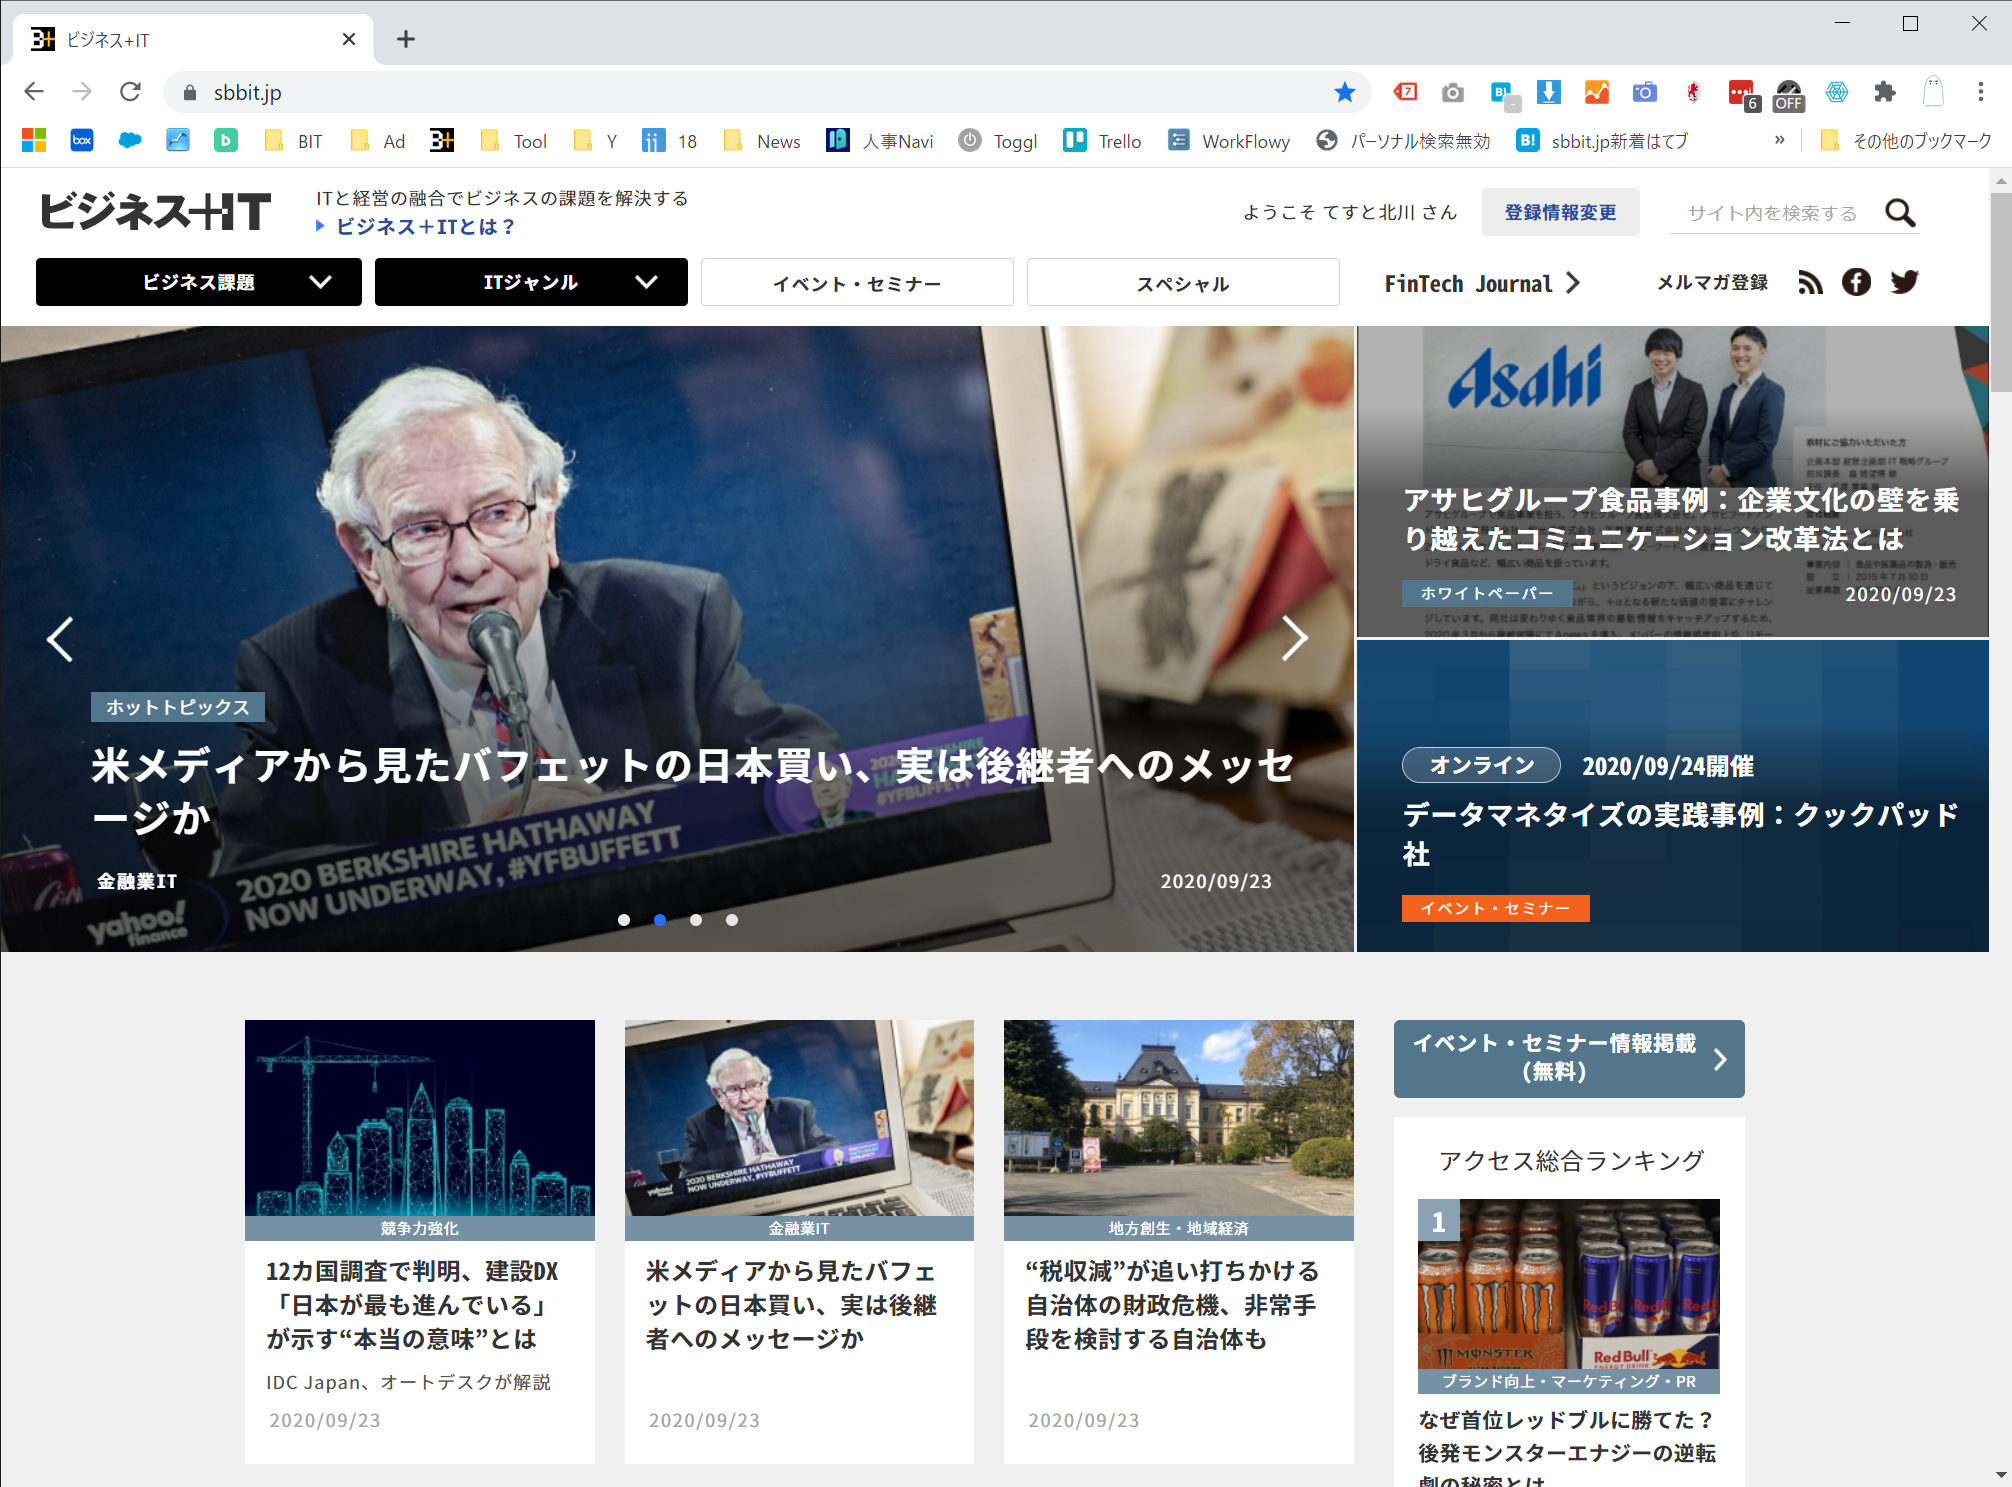Screen dimensions: 2012x1487
Task: Show more bookmarks via double chevron
Action: [1780, 140]
